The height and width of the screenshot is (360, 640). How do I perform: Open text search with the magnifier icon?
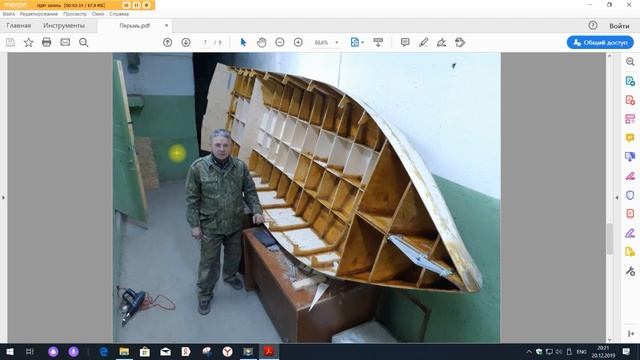point(84,42)
